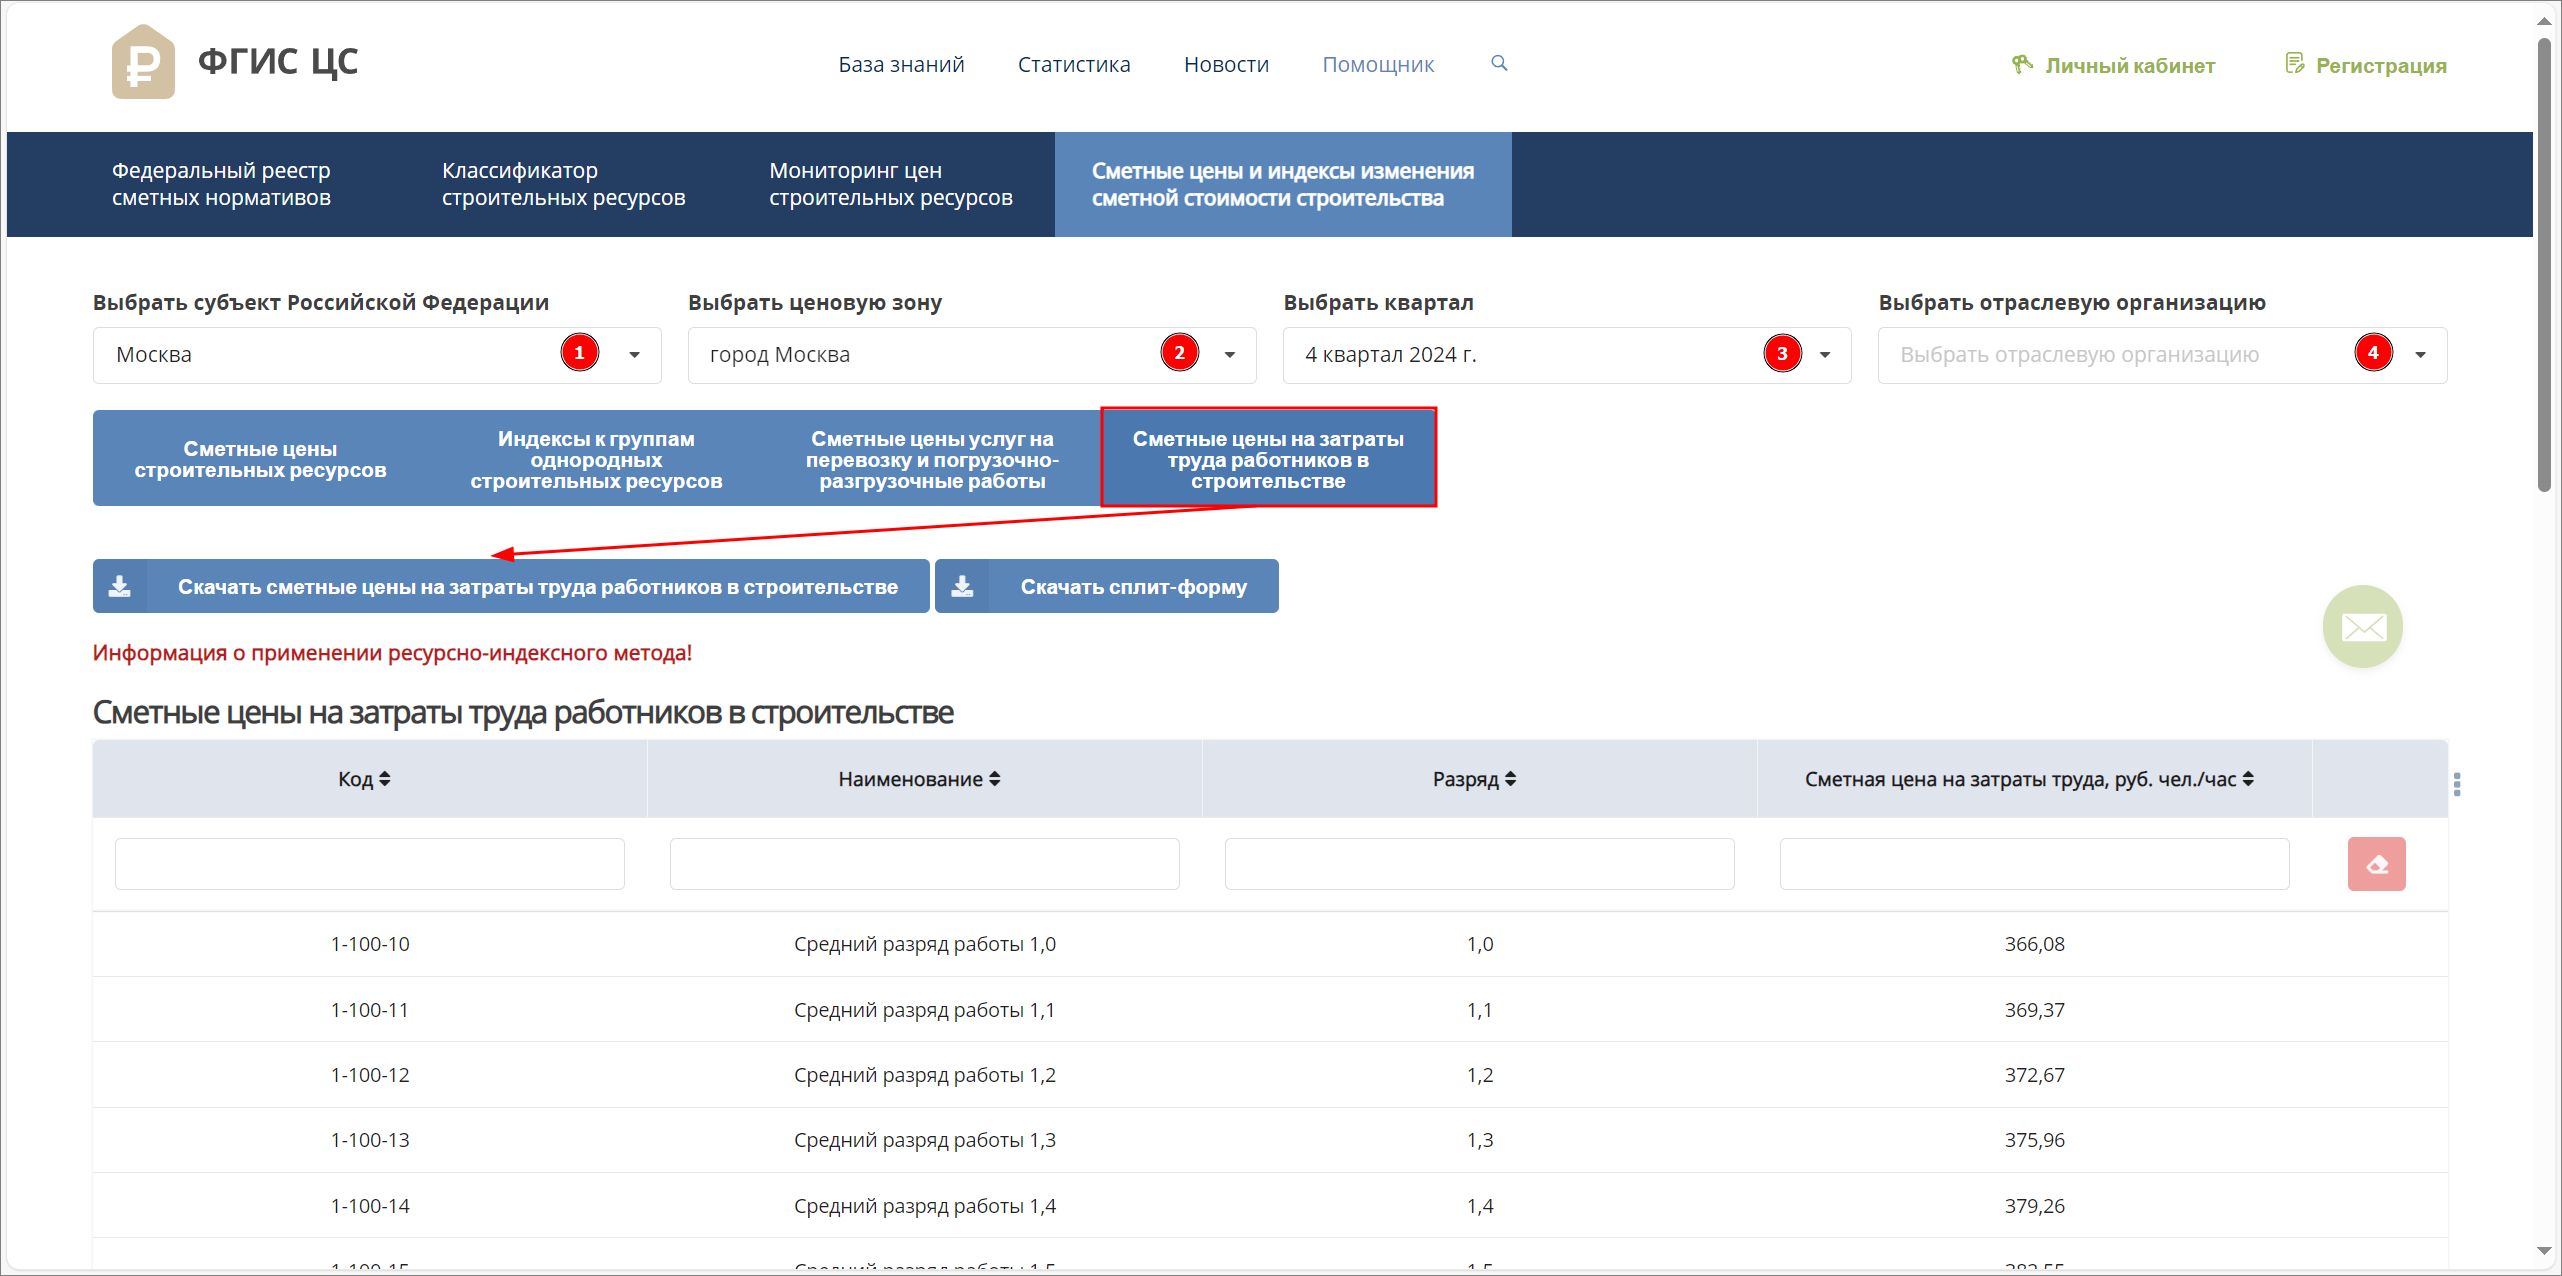Screen dimensions: 2562x1276
Task: Click Средний разряд работы 1,2 cell
Action: click(925, 1075)
